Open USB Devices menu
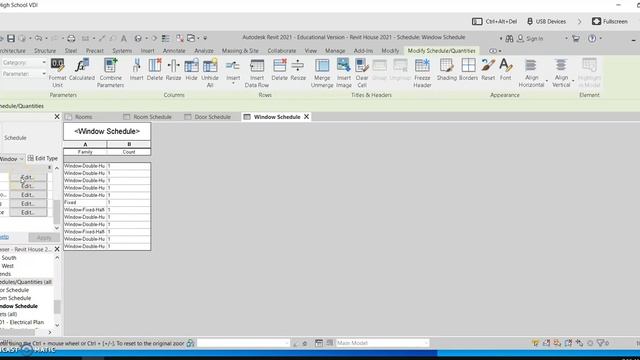This screenshot has width=640, height=360. 546,21
